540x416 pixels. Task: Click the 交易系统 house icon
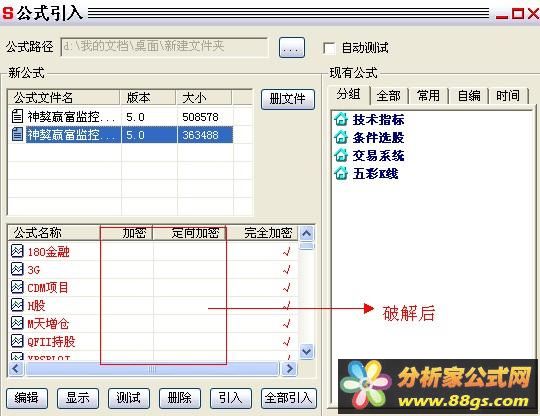(x=341, y=155)
